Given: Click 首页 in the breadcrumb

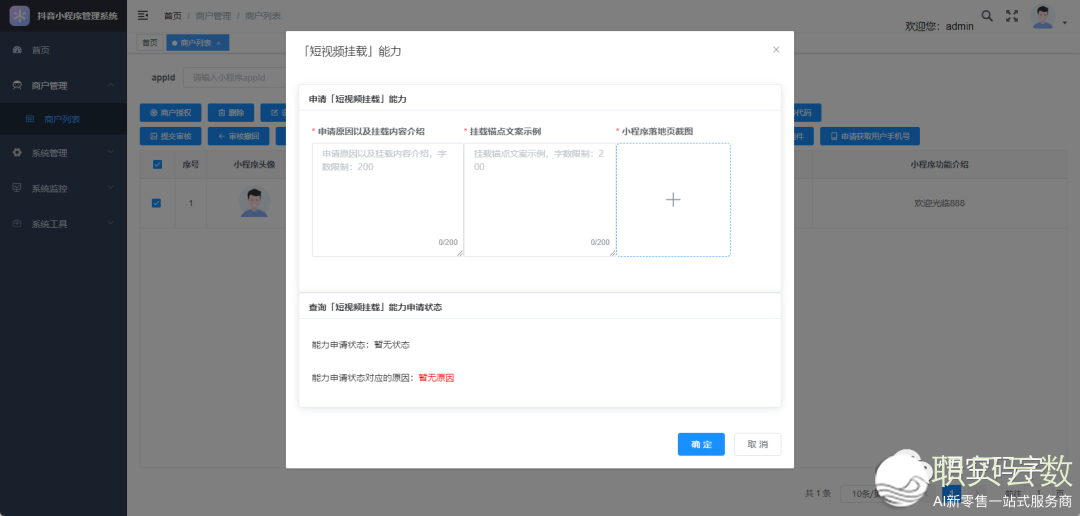Looking at the screenshot, I should (173, 16).
